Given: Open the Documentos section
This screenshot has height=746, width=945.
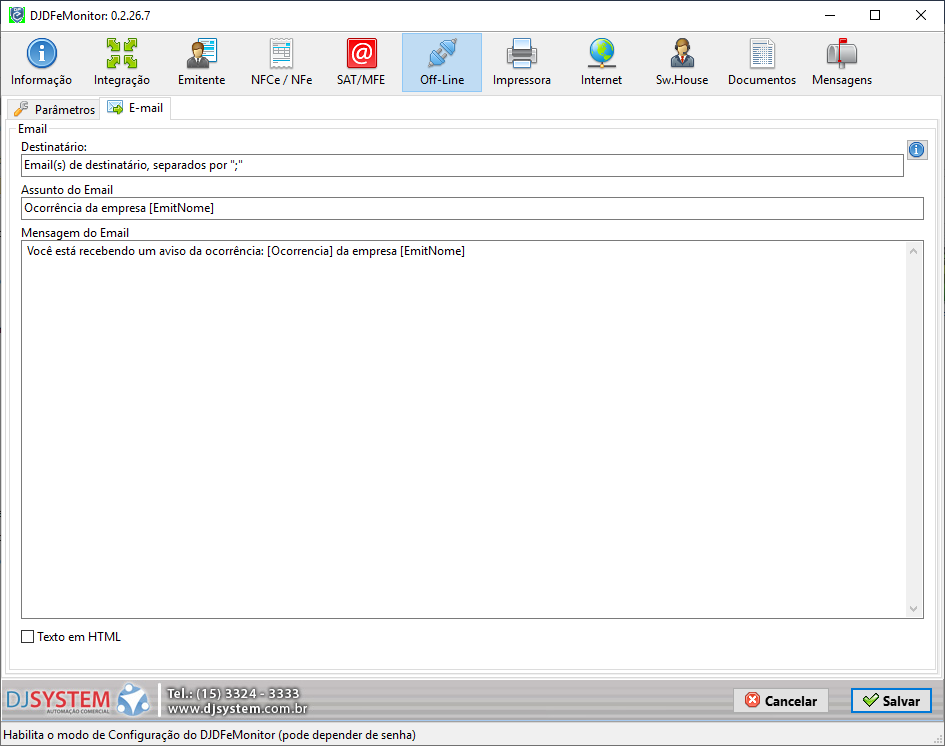Looking at the screenshot, I should [762, 62].
